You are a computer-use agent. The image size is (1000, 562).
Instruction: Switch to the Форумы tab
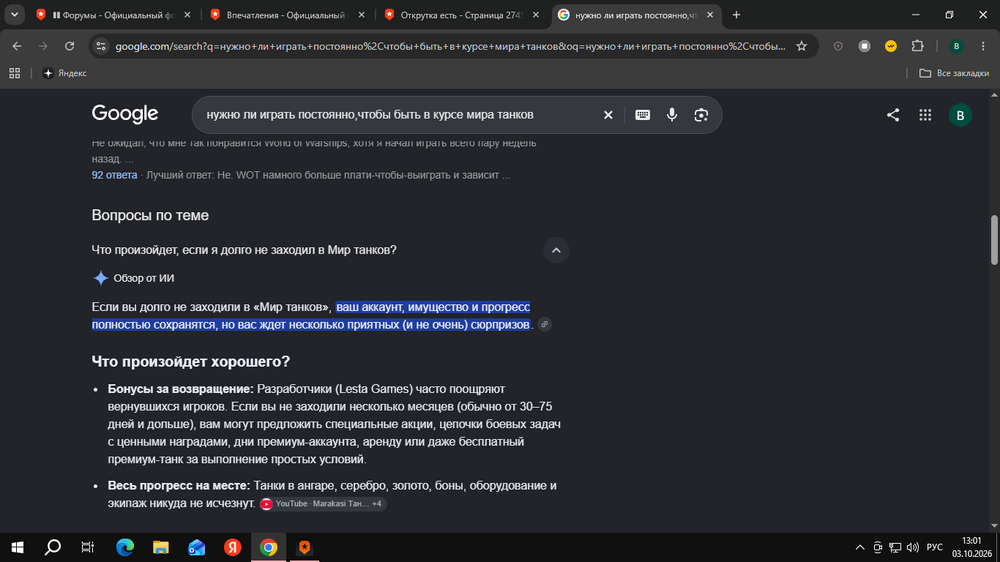point(113,15)
